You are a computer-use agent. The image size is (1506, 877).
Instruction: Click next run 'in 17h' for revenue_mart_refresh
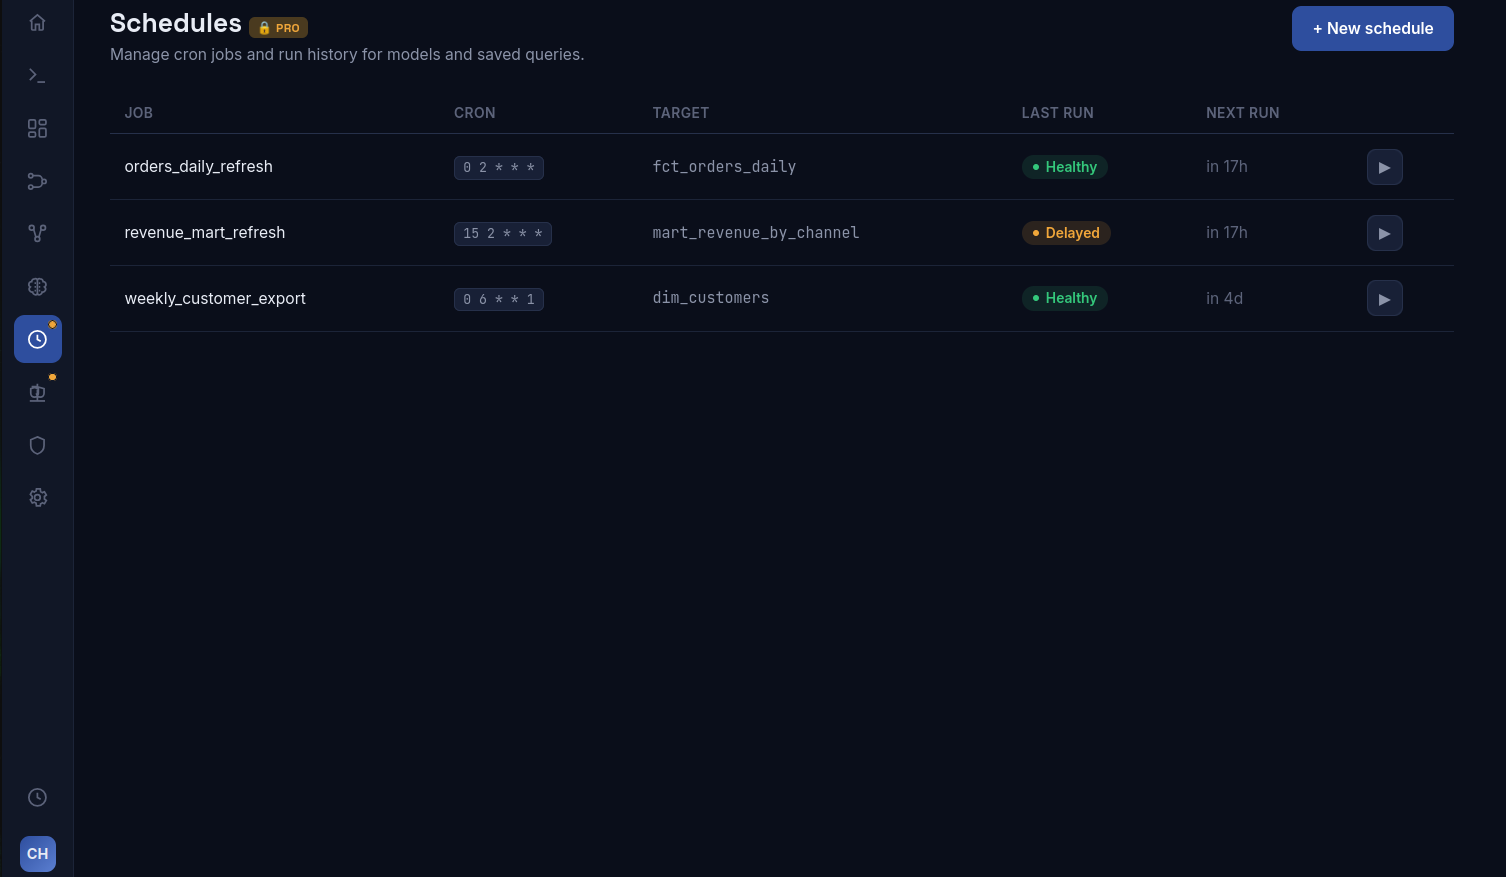click(1226, 233)
